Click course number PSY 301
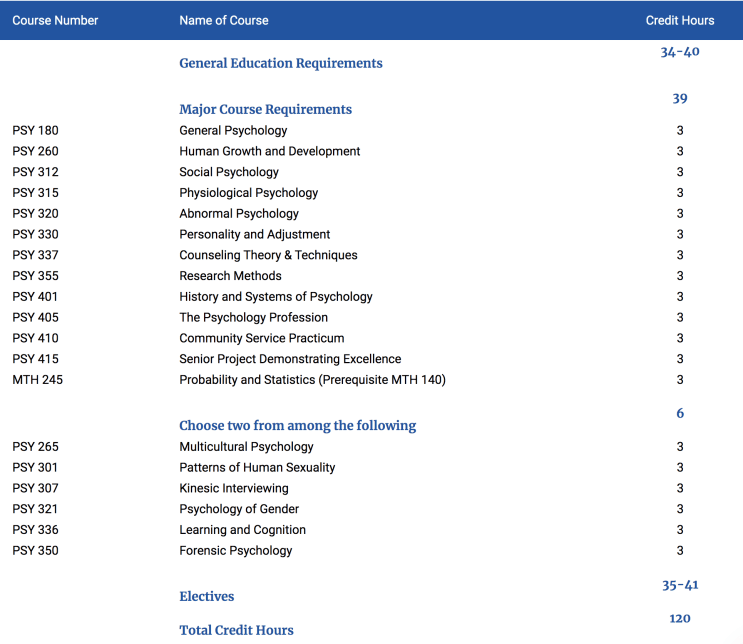 click(35, 468)
